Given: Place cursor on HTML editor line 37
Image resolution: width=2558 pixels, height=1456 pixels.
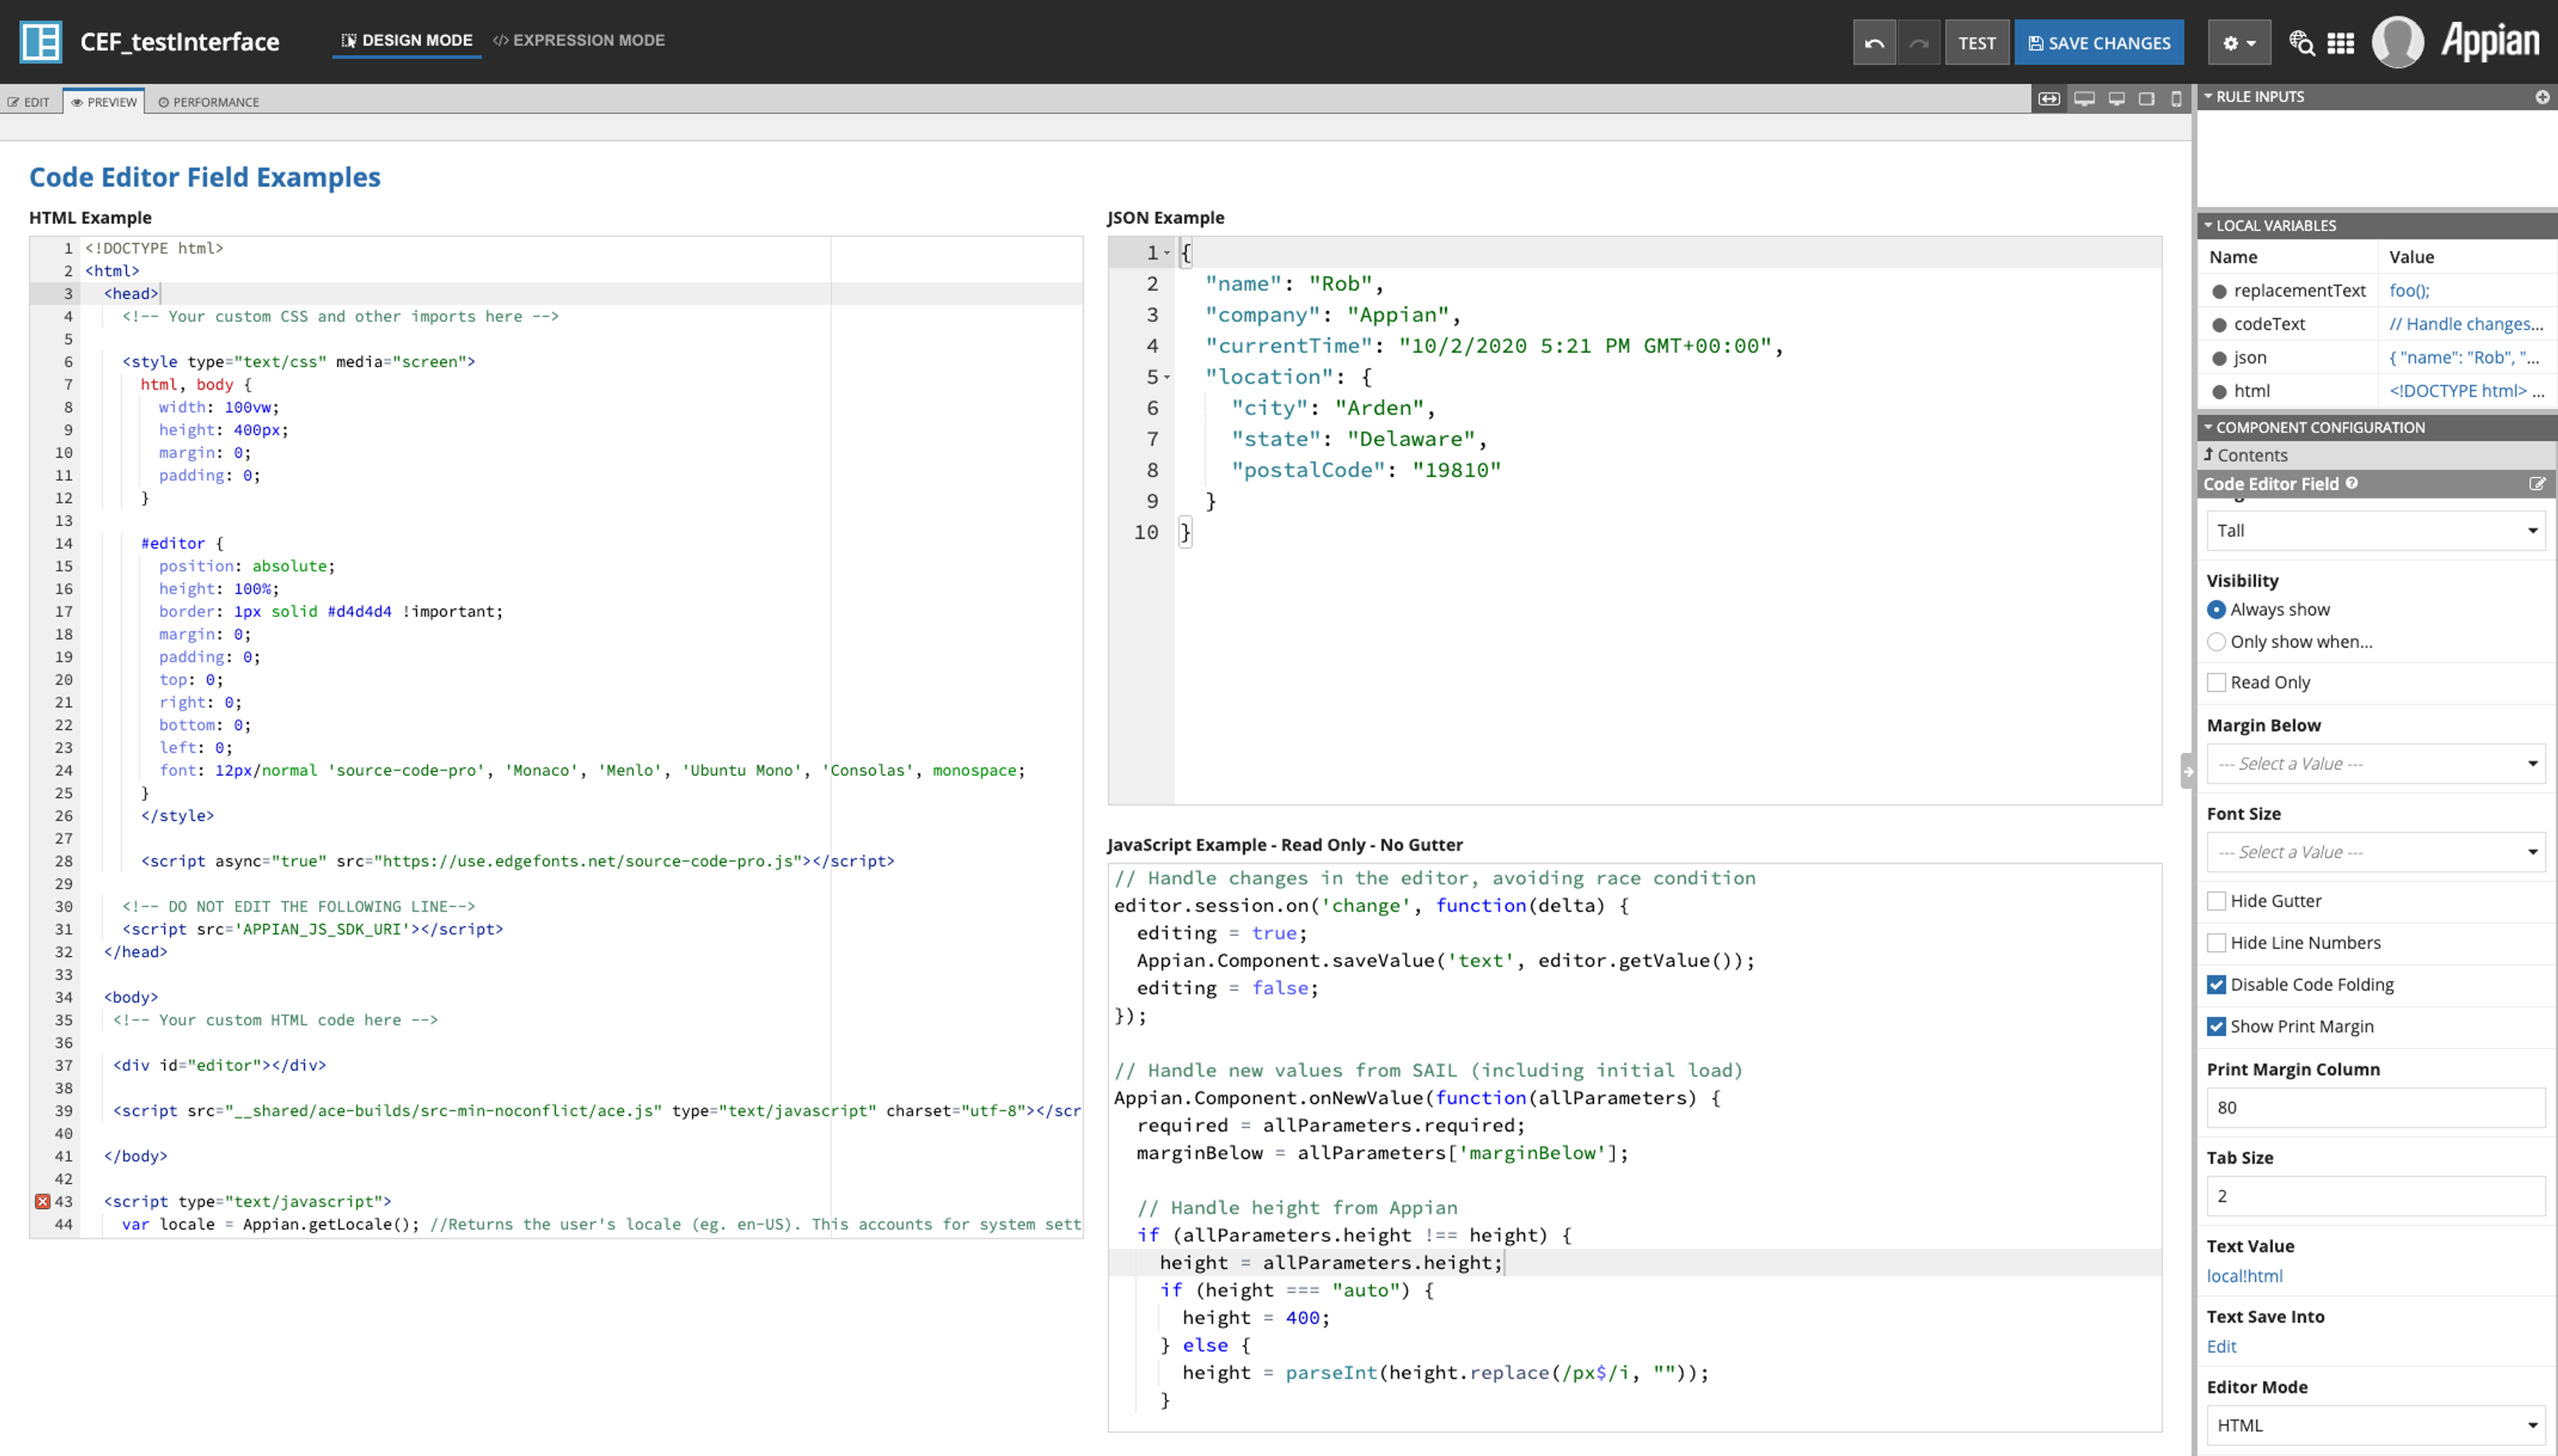Looking at the screenshot, I should (581, 1065).
